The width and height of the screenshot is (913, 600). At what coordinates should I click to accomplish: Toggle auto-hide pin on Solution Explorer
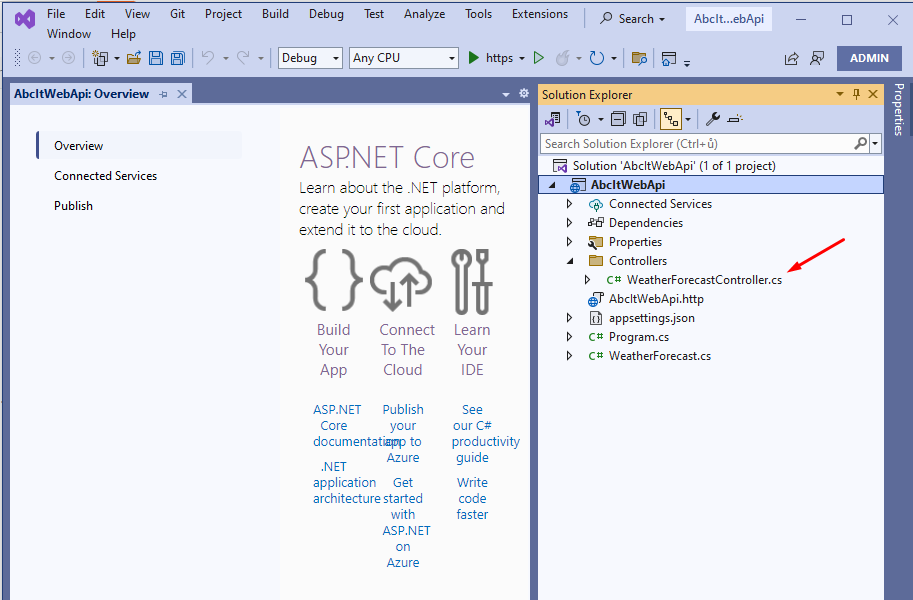(856, 94)
